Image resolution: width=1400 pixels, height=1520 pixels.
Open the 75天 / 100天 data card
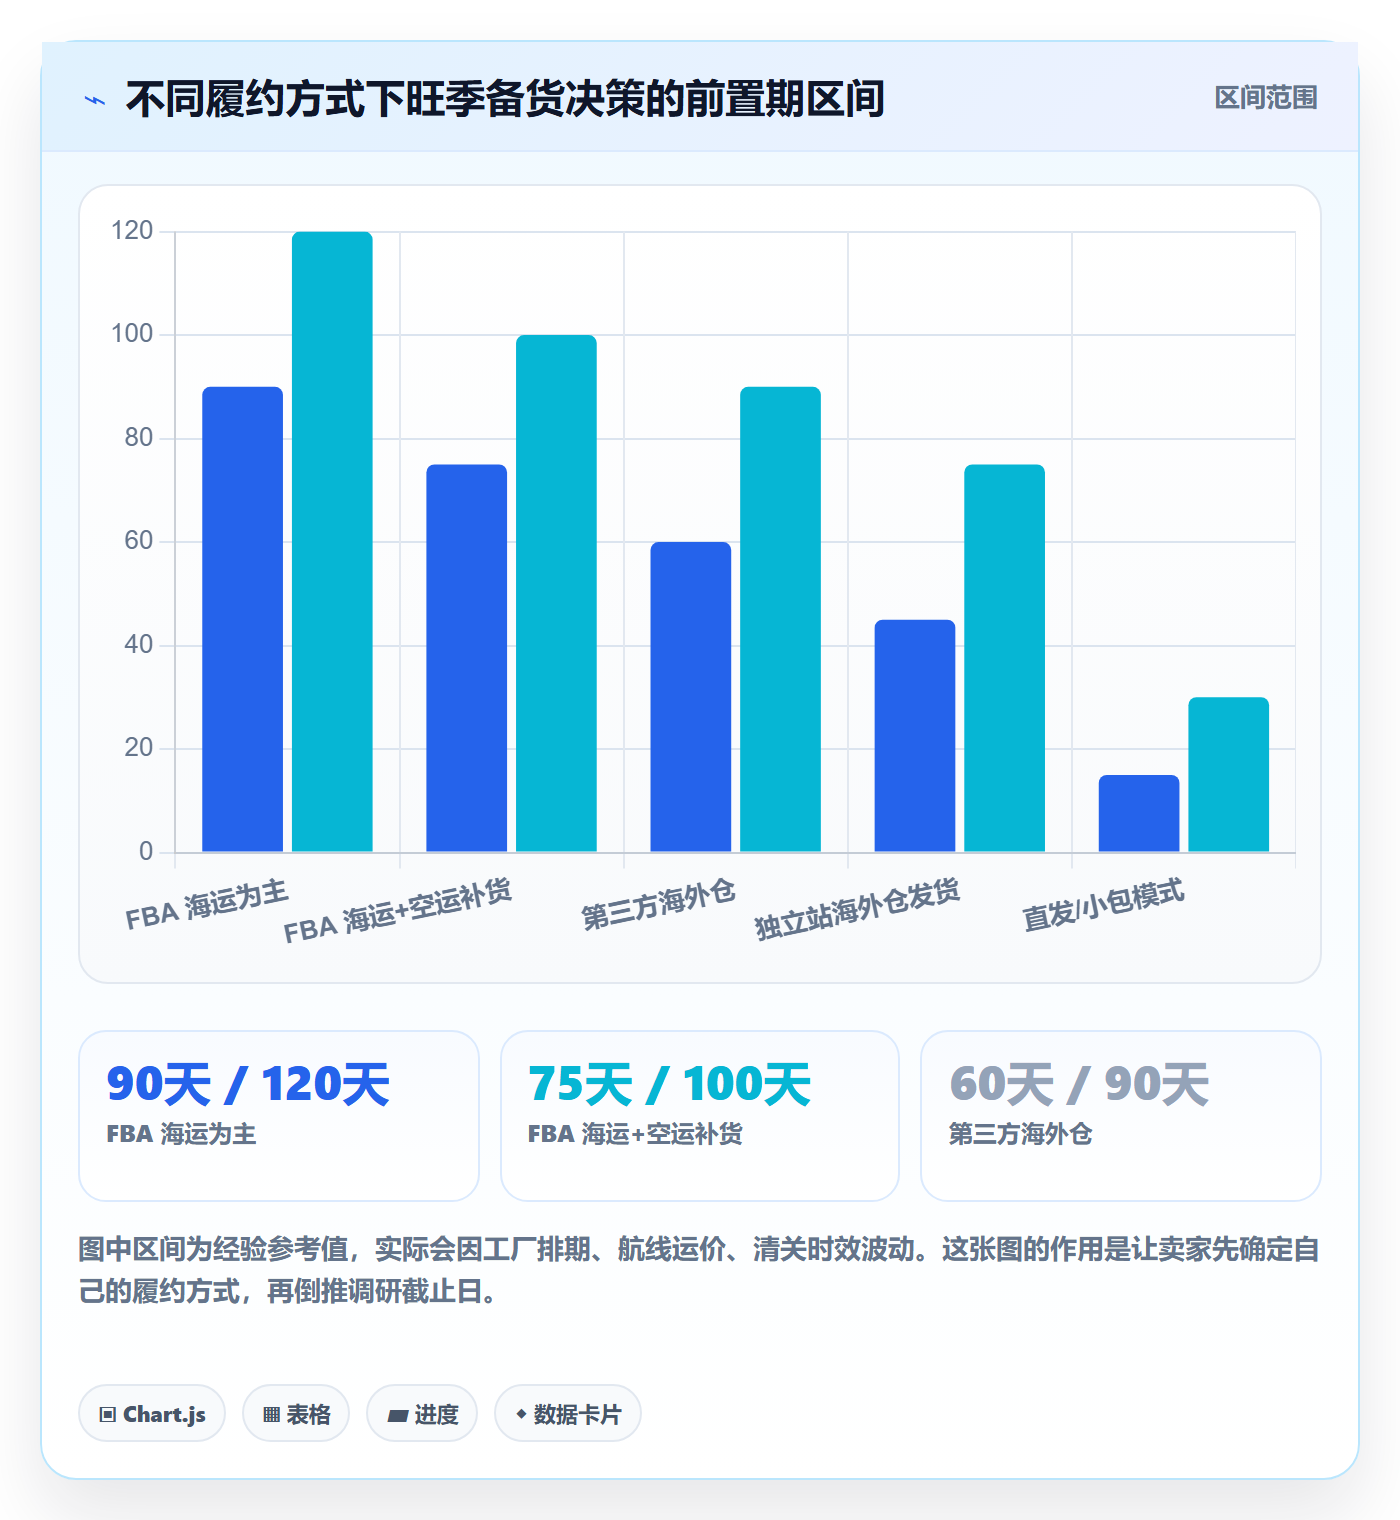coord(700,1116)
